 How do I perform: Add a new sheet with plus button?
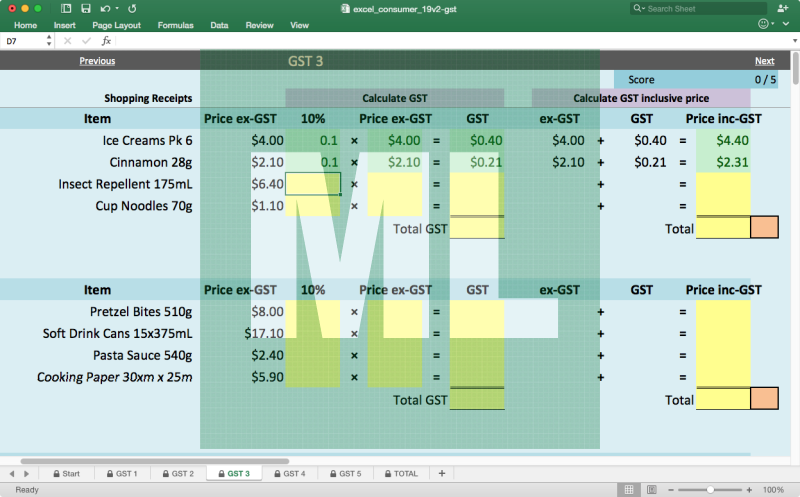(x=442, y=473)
